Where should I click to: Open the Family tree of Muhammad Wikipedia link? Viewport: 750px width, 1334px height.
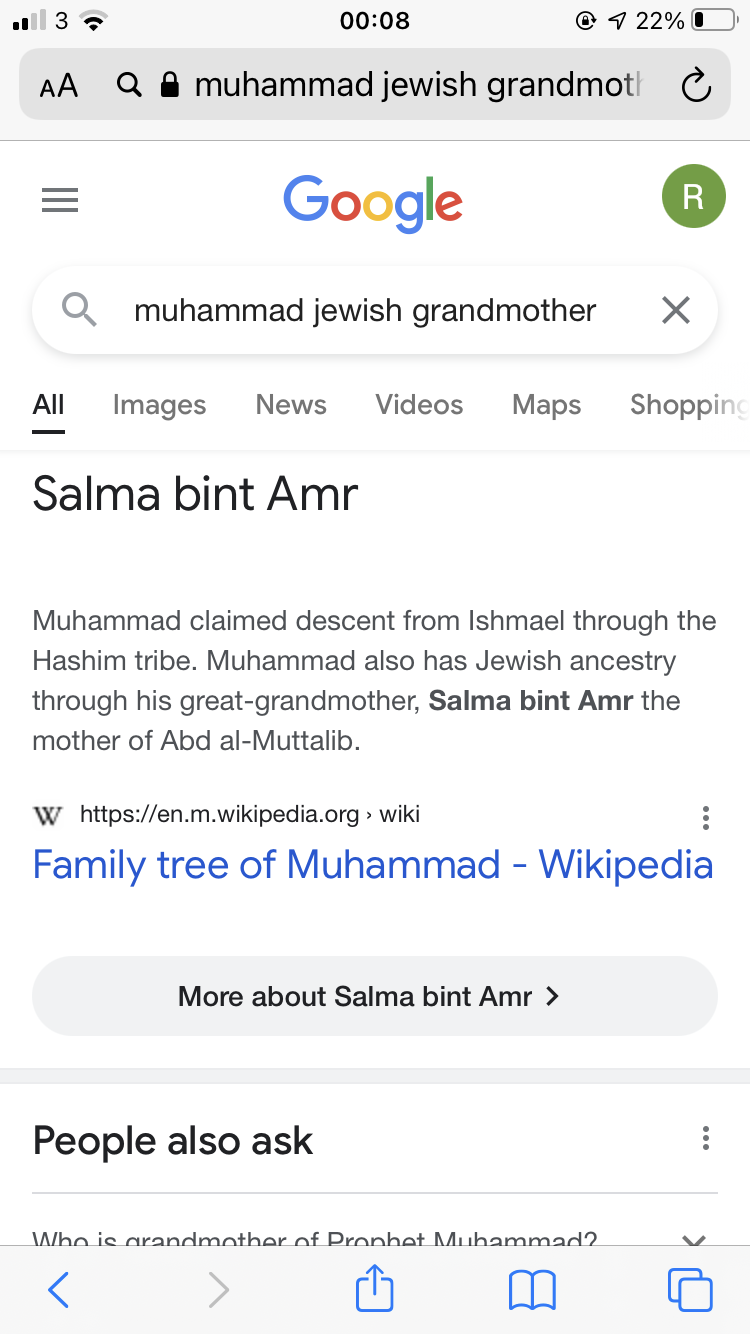coord(373,865)
